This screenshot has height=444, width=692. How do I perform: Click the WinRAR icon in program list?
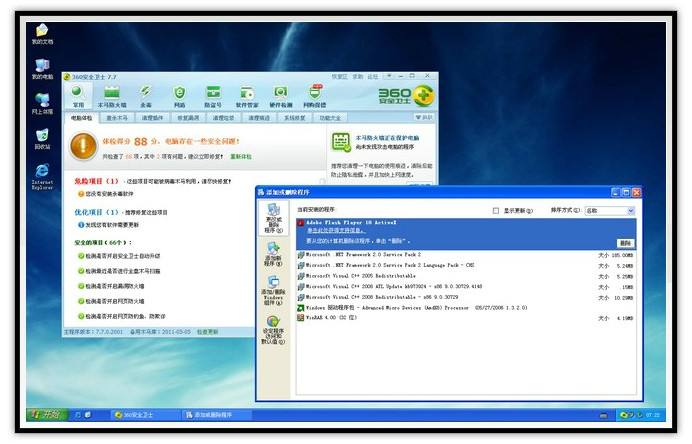[301, 318]
